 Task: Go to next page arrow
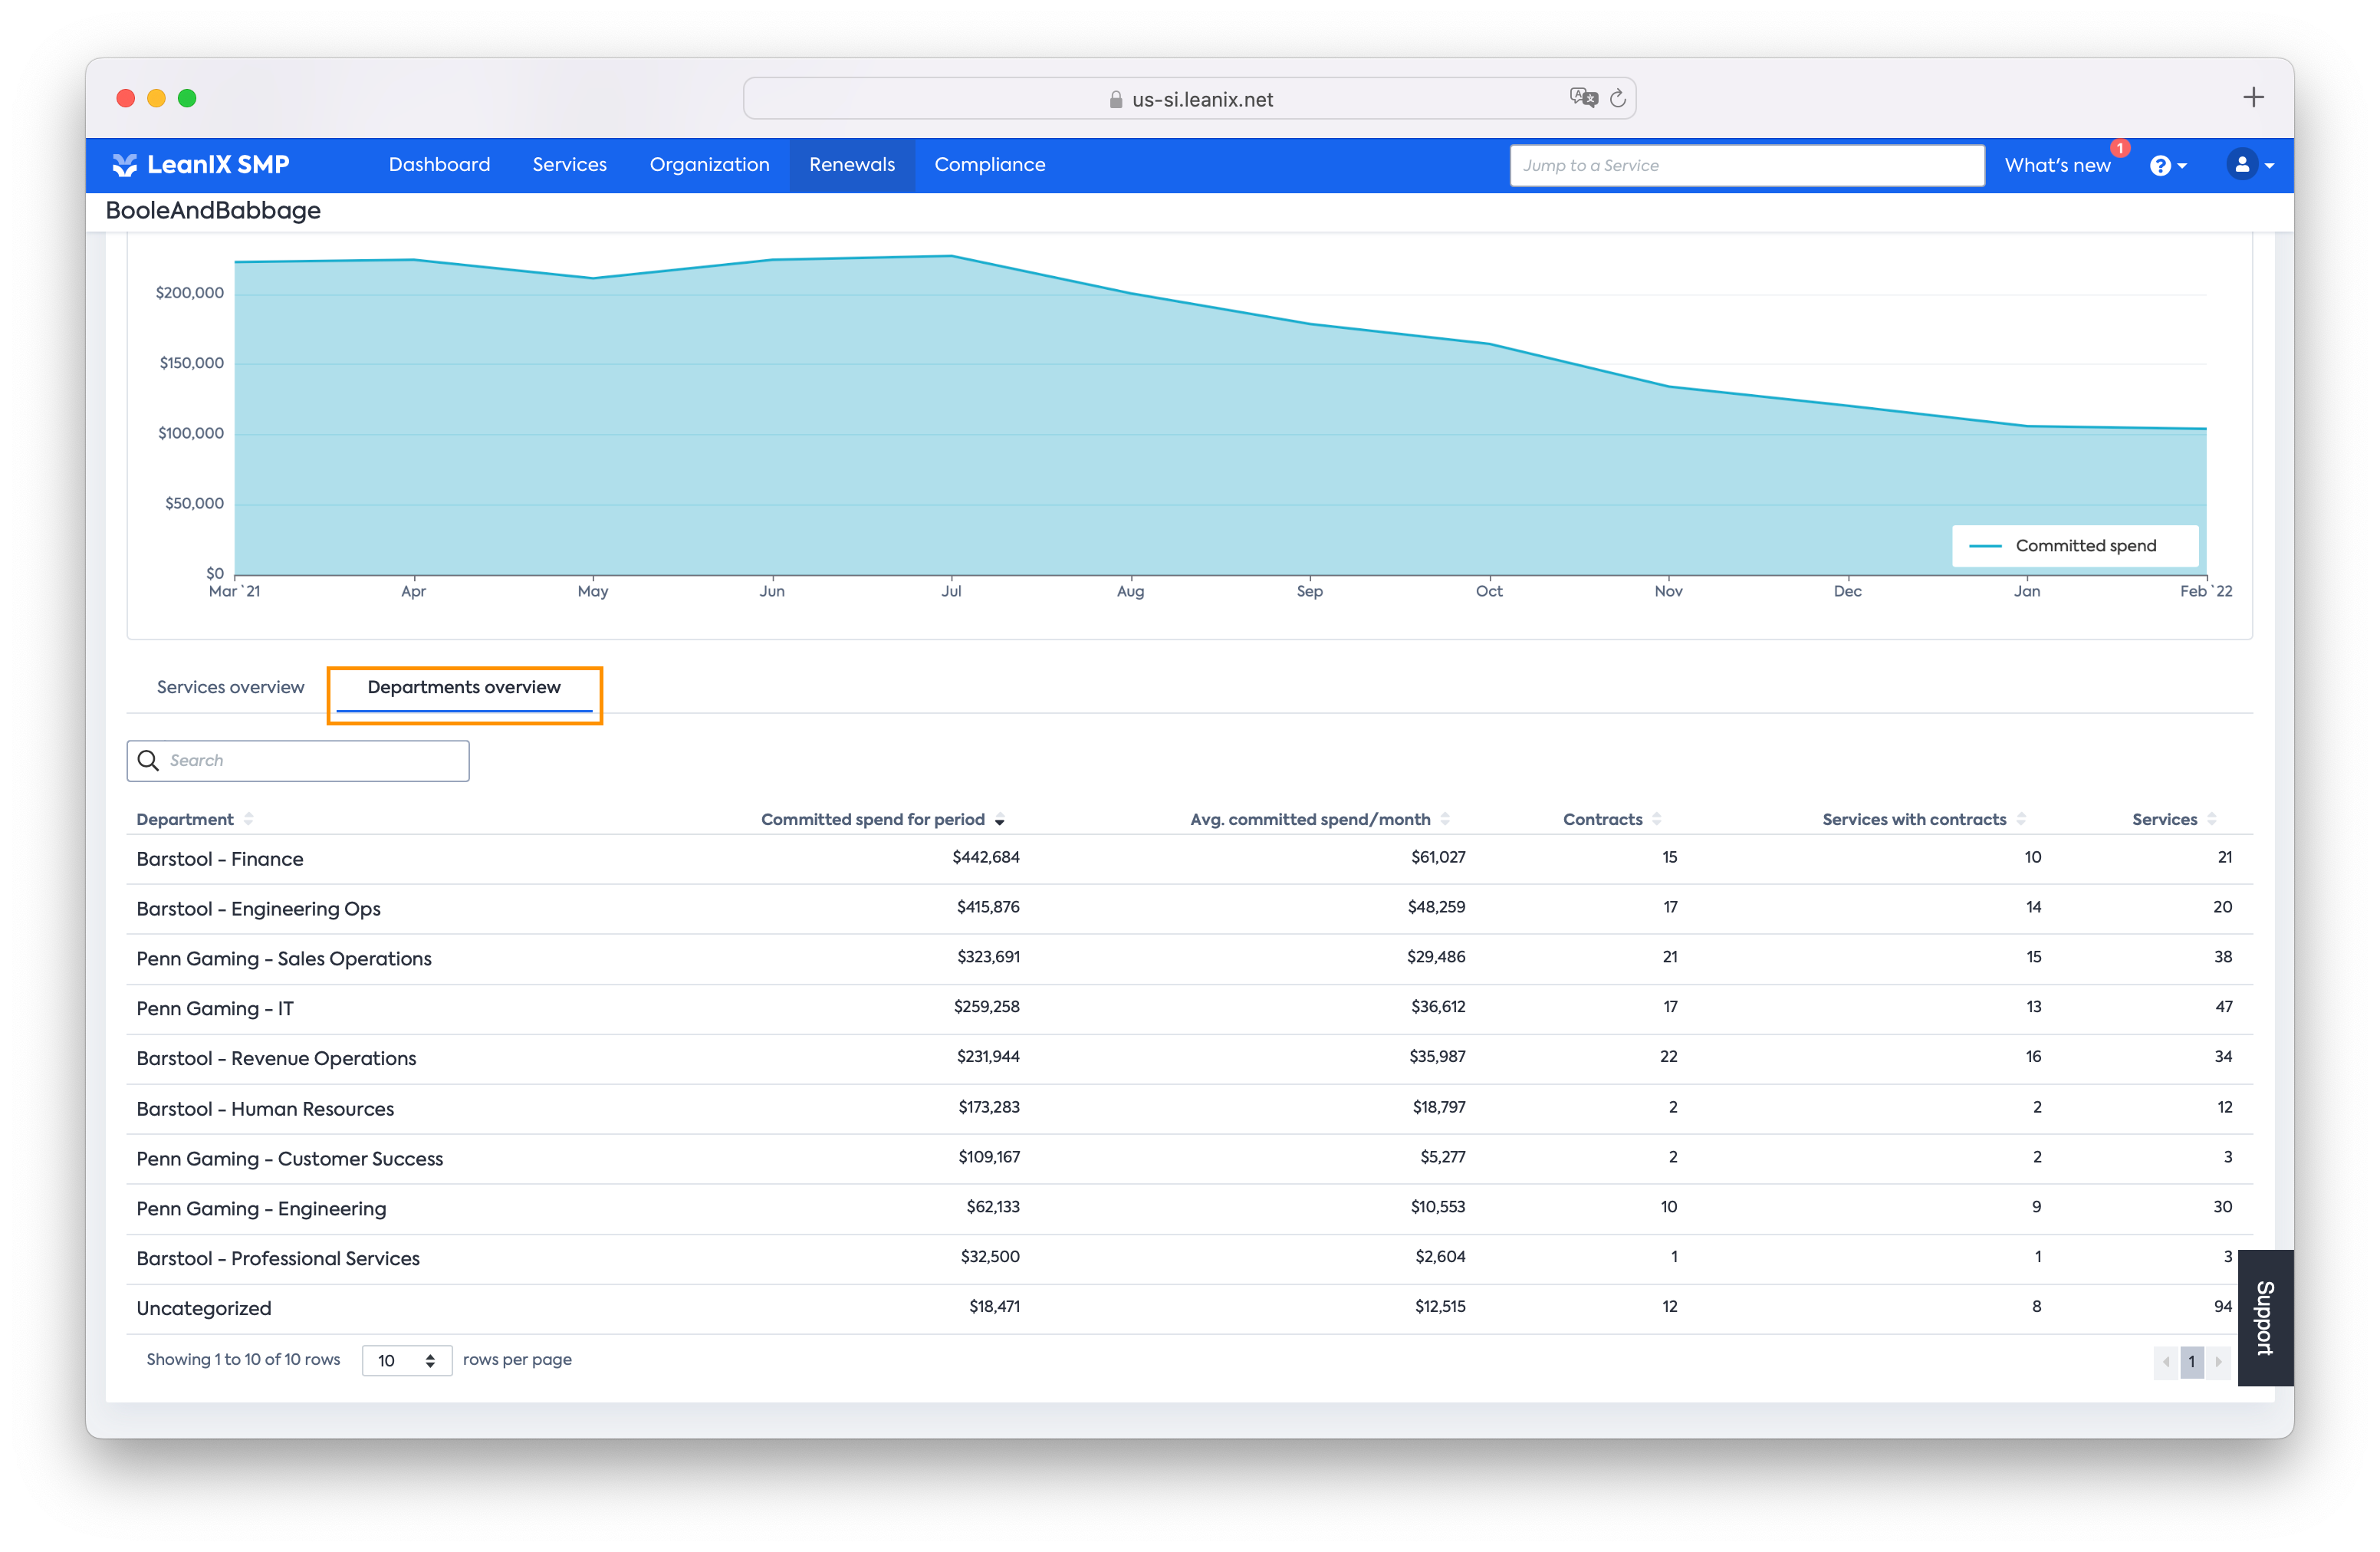pyautogui.click(x=2218, y=1361)
